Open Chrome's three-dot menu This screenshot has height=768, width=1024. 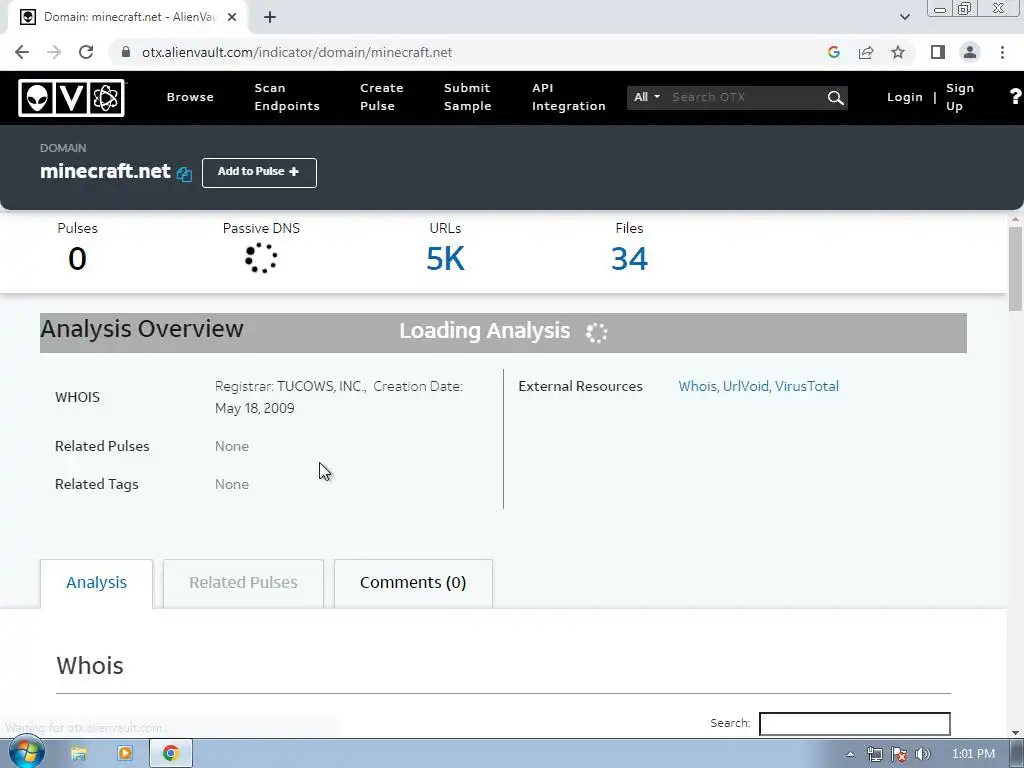click(x=1002, y=52)
